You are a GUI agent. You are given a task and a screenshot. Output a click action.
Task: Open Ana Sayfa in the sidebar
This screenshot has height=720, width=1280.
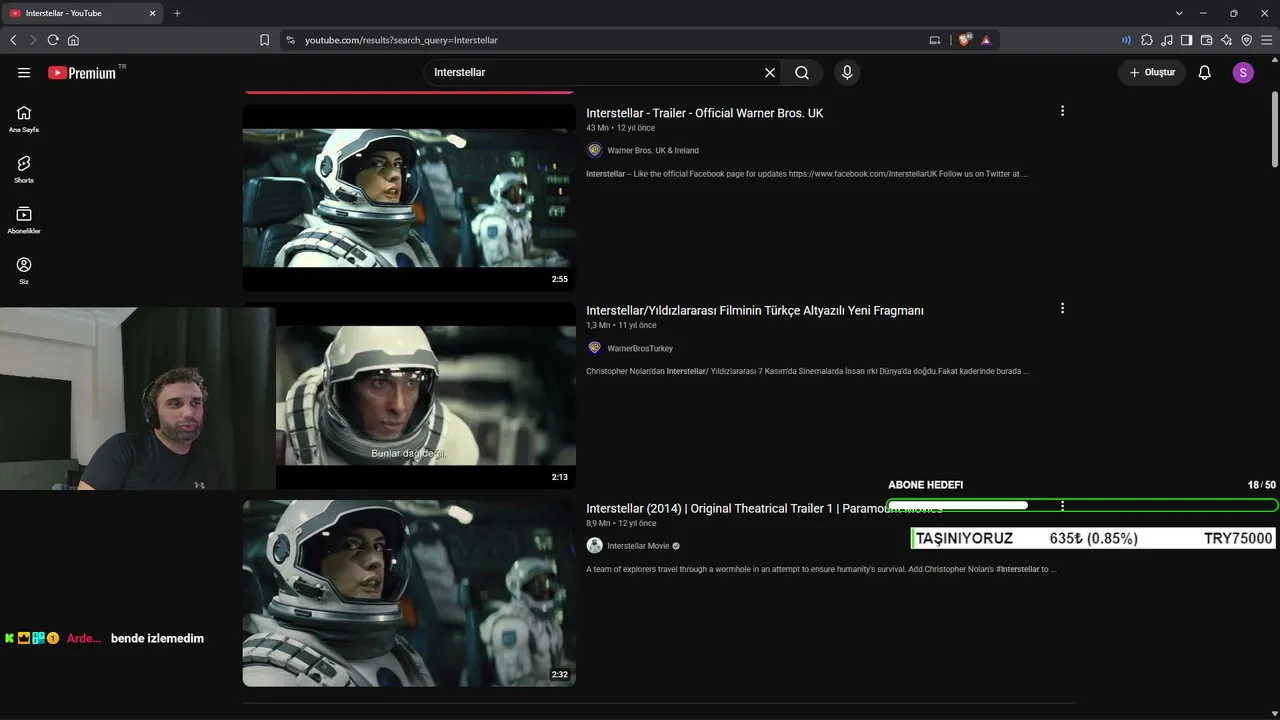24,119
